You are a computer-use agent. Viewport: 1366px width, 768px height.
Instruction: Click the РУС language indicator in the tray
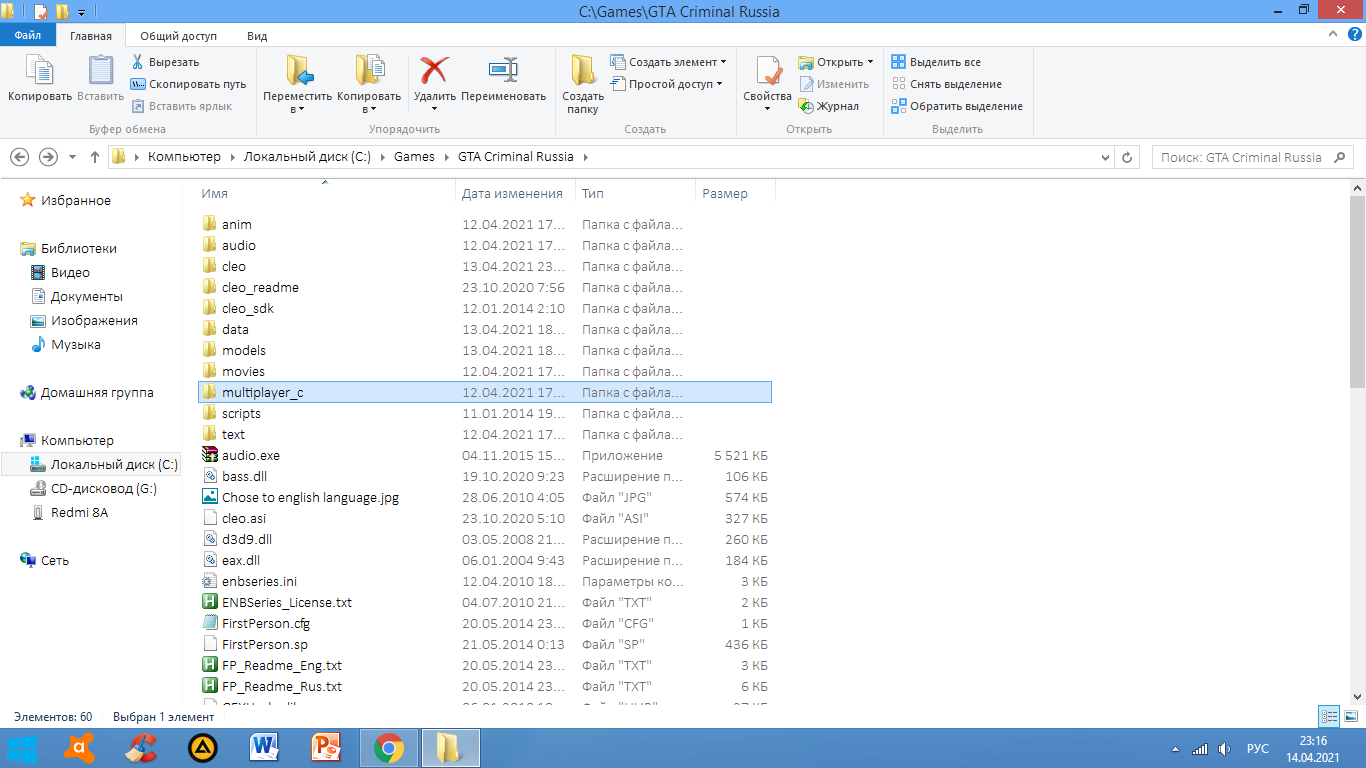[x=1257, y=748]
